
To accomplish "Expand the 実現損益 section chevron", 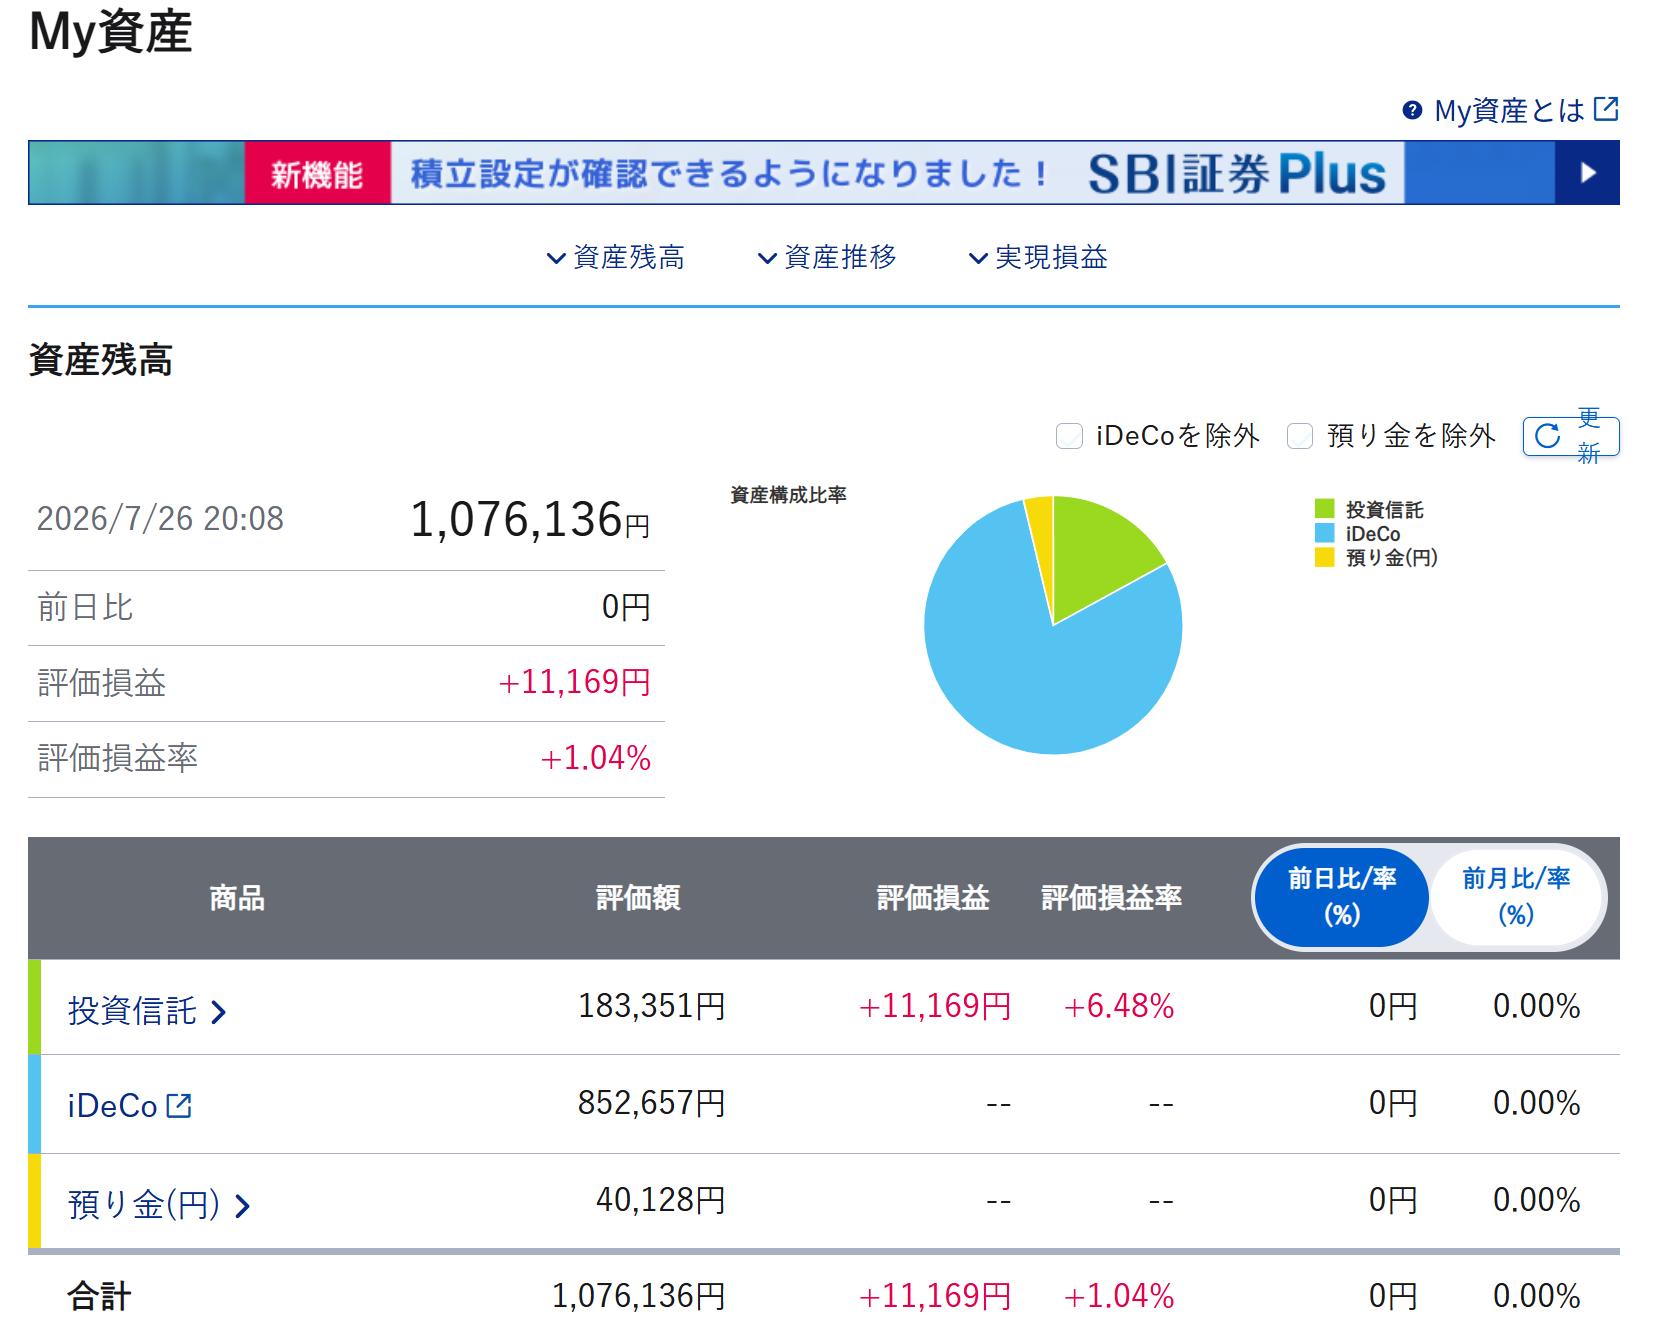I will point(978,258).
